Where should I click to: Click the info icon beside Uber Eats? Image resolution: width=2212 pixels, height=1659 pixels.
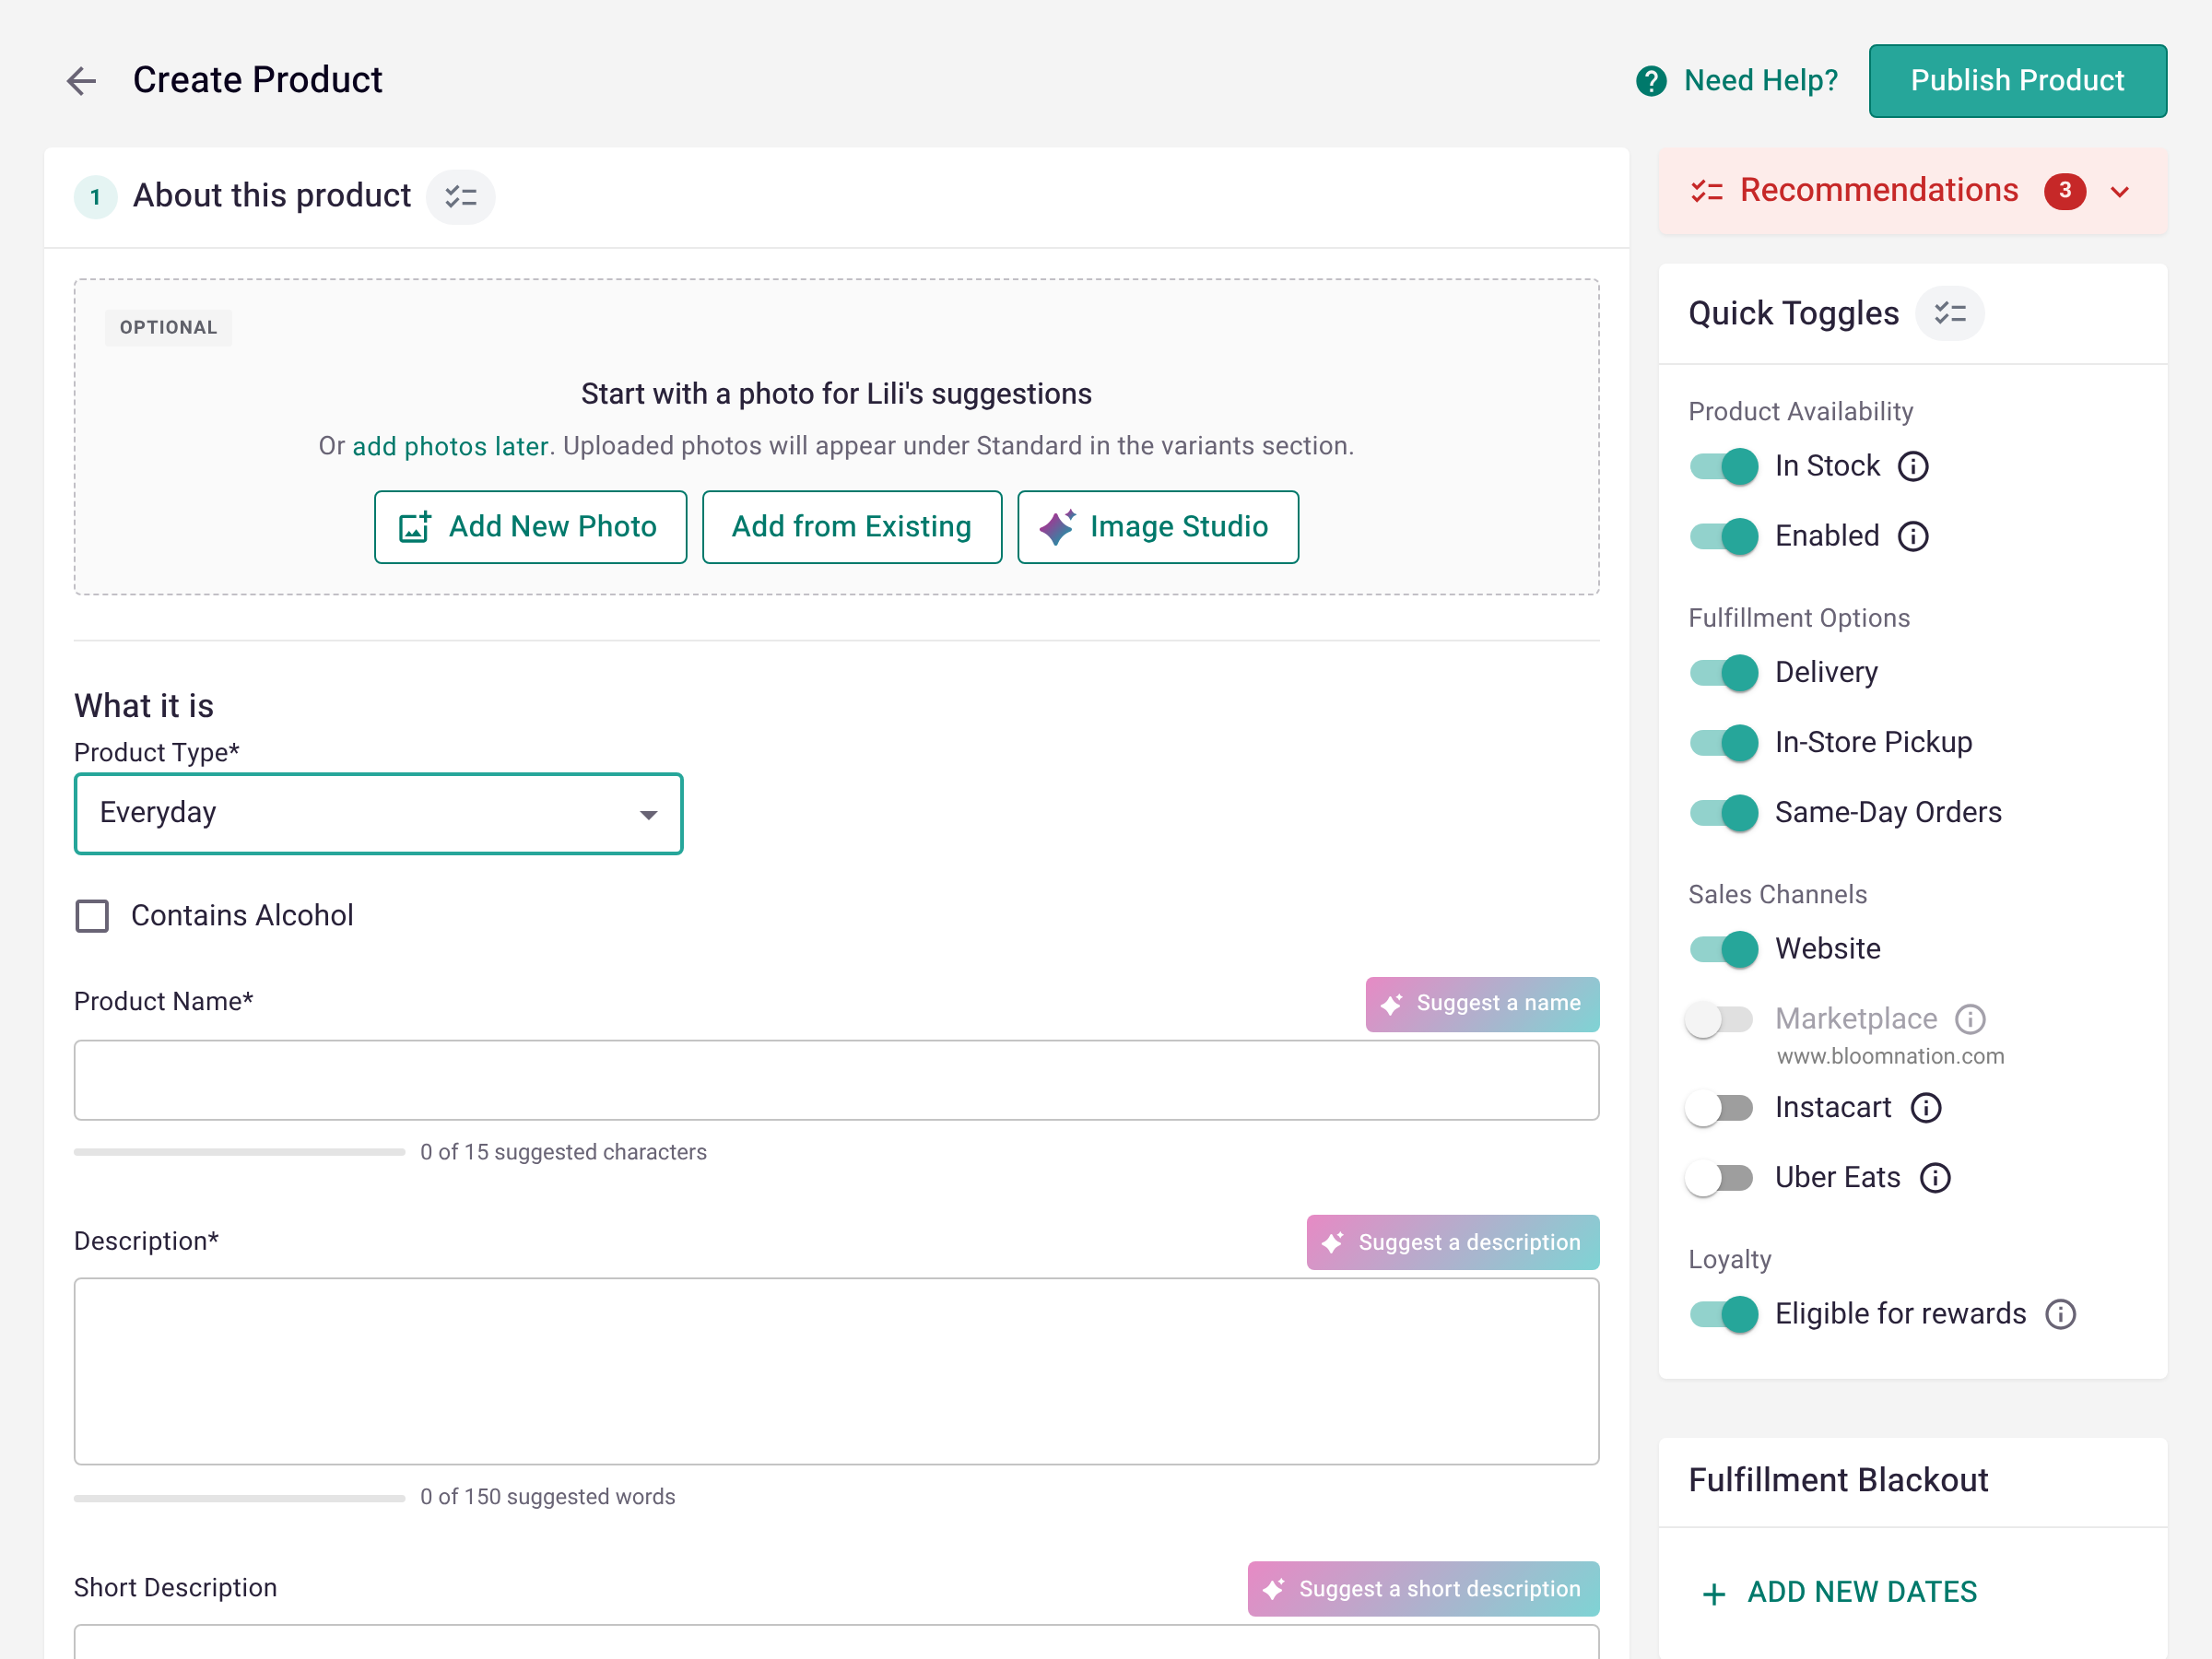coord(1935,1178)
